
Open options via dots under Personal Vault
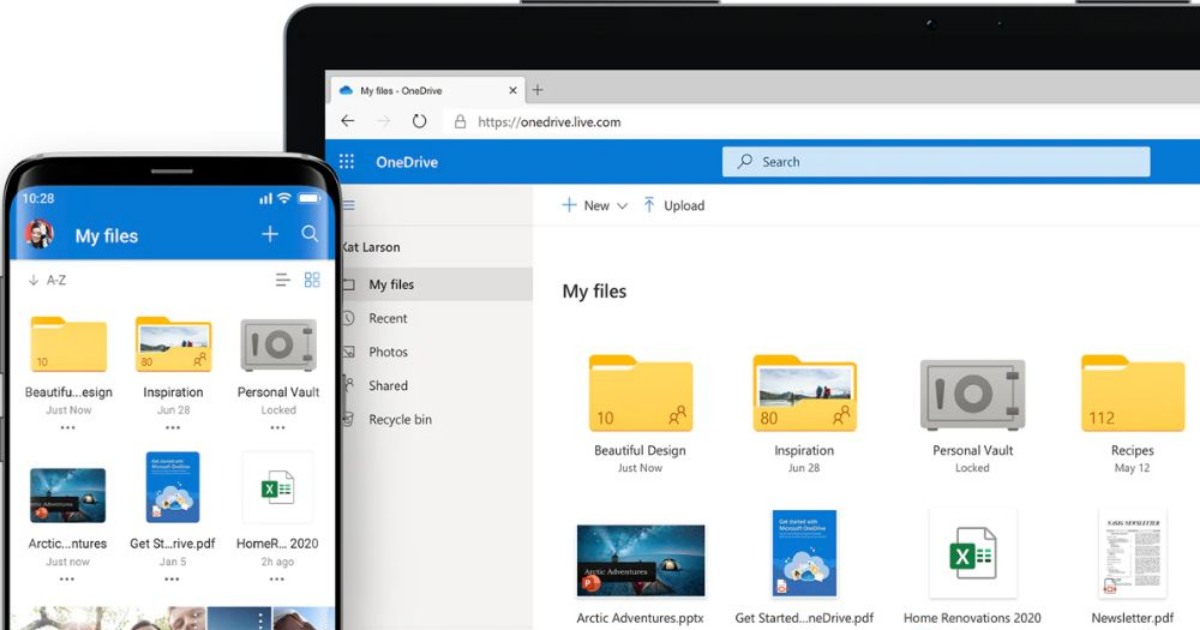coord(277,428)
